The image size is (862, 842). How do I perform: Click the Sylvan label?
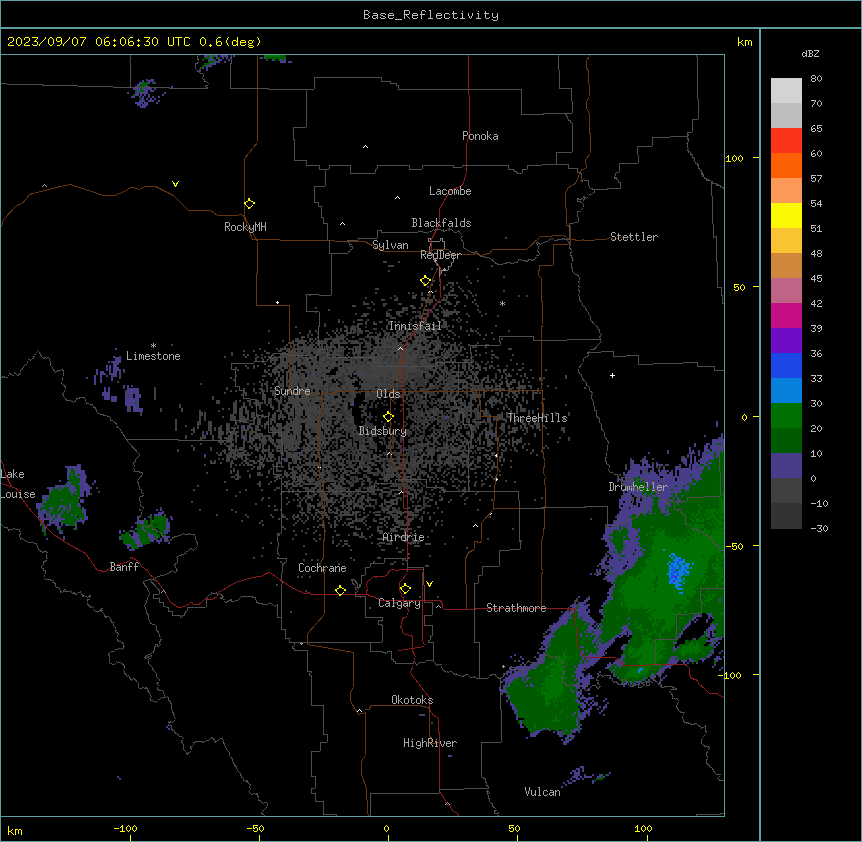coord(390,245)
